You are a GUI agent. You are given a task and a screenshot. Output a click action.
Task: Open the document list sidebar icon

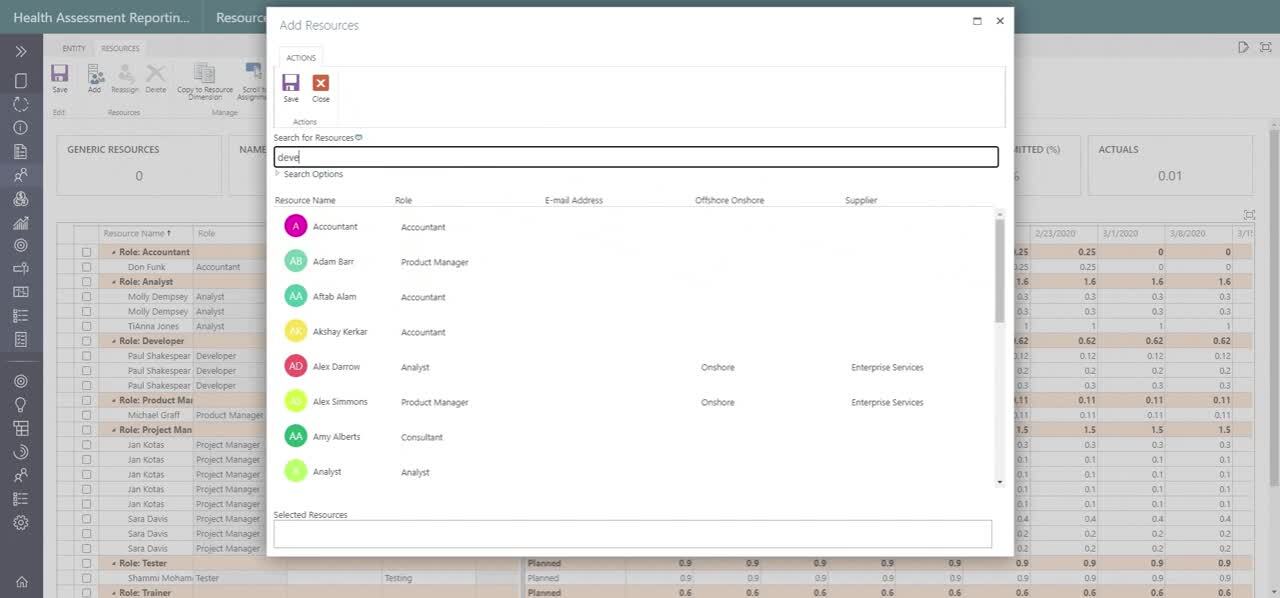[21, 152]
